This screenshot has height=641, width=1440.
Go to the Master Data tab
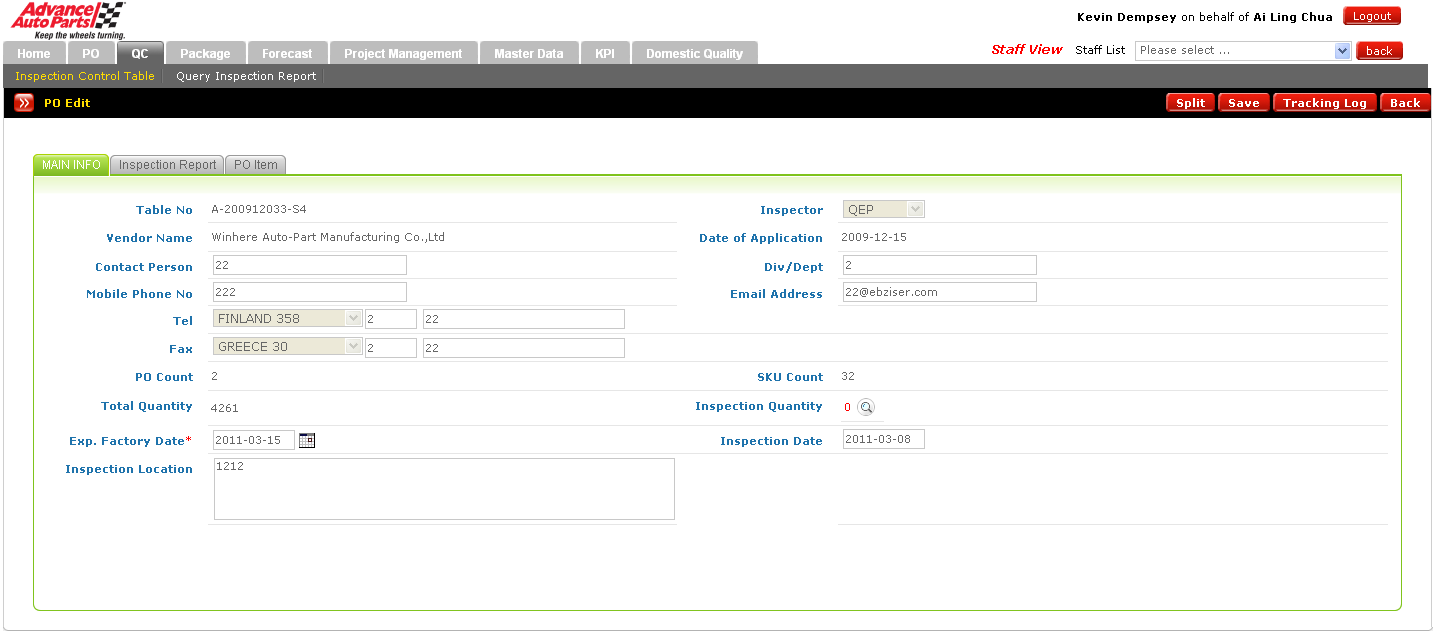tap(528, 54)
